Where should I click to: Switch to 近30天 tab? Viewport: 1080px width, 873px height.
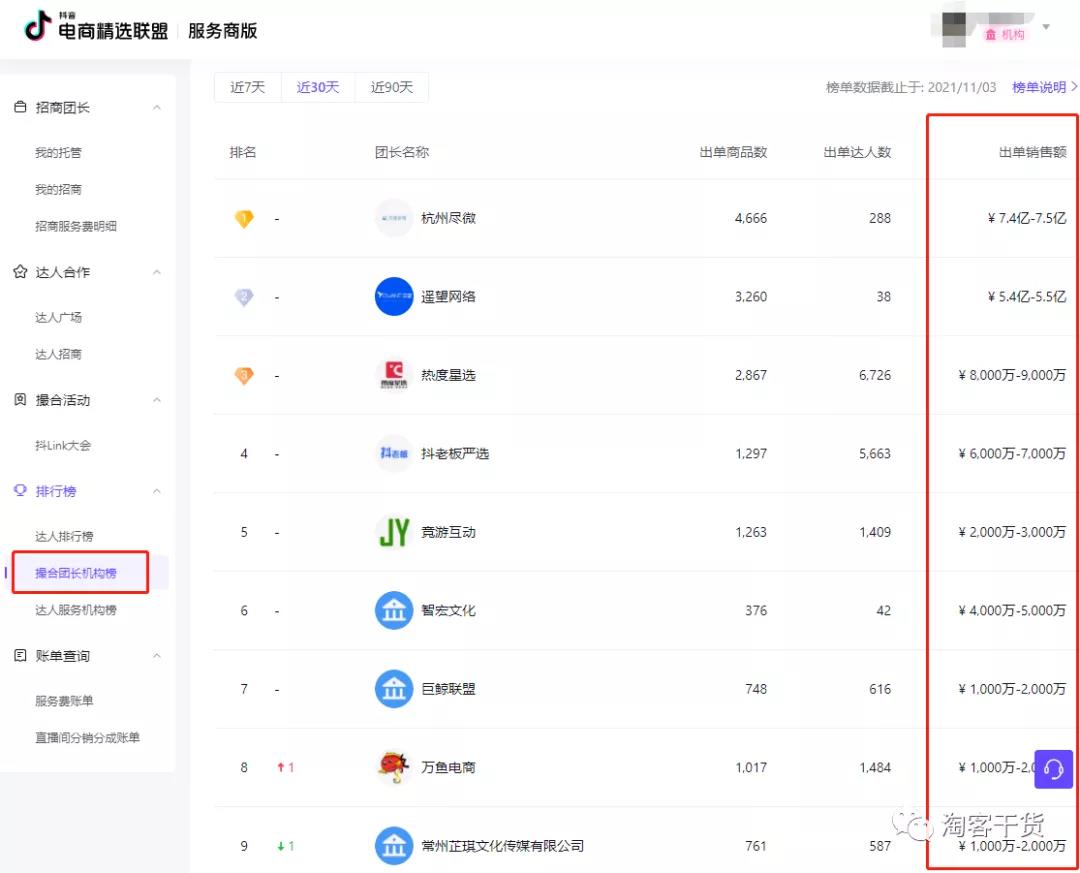coord(318,88)
